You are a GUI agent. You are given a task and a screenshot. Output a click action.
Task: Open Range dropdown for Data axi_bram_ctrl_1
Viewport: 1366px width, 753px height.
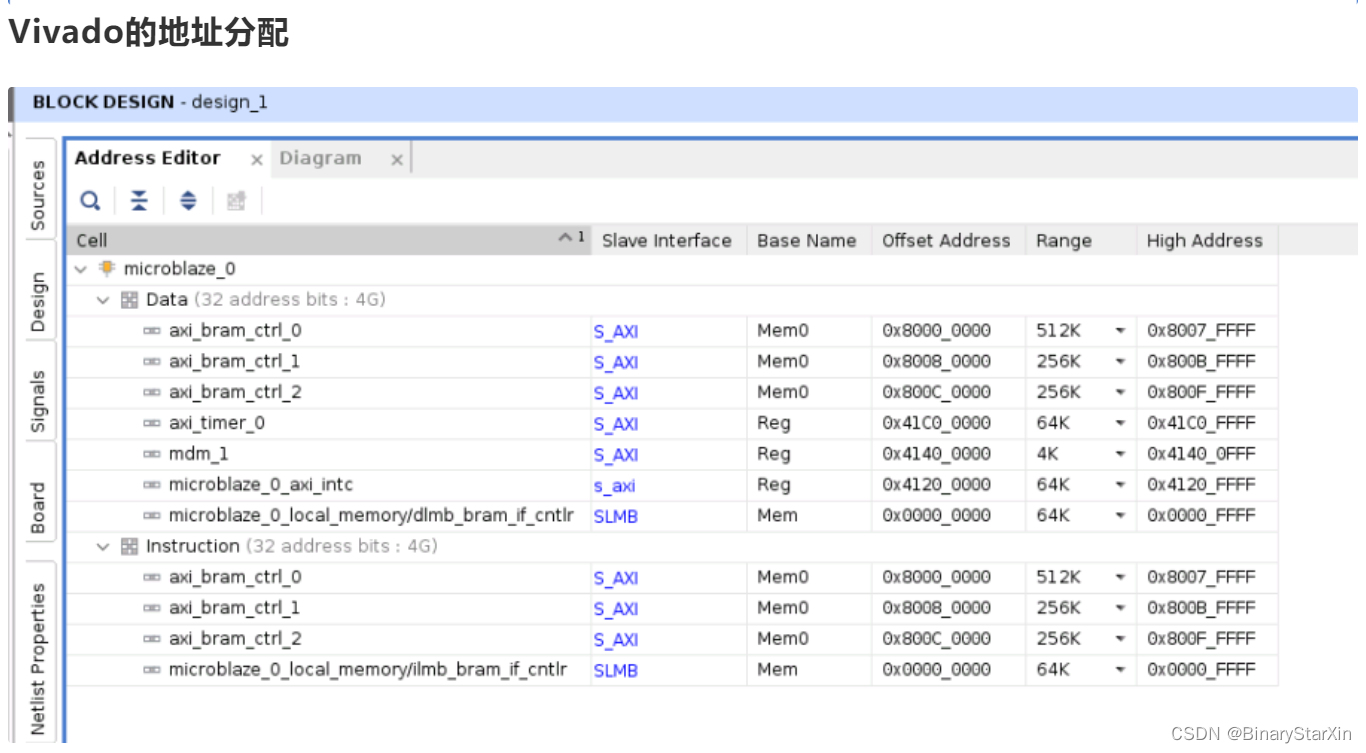pyautogui.click(x=1120, y=362)
